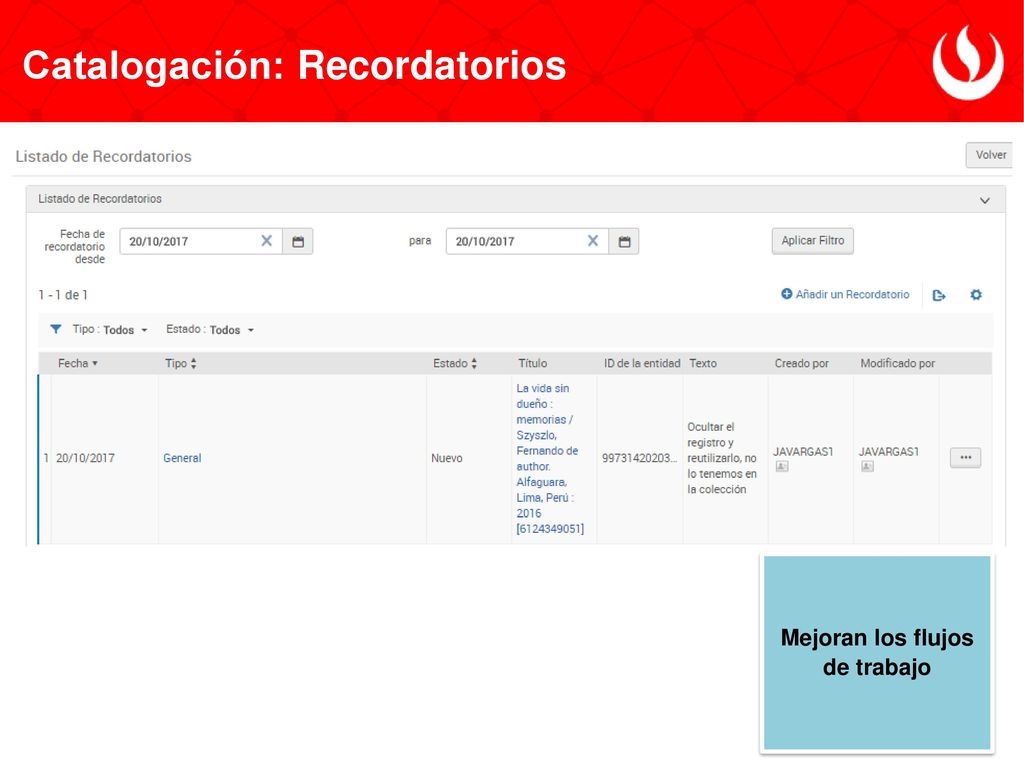Click user card icon under Modificado por JAVARGAS1

[x=867, y=466]
